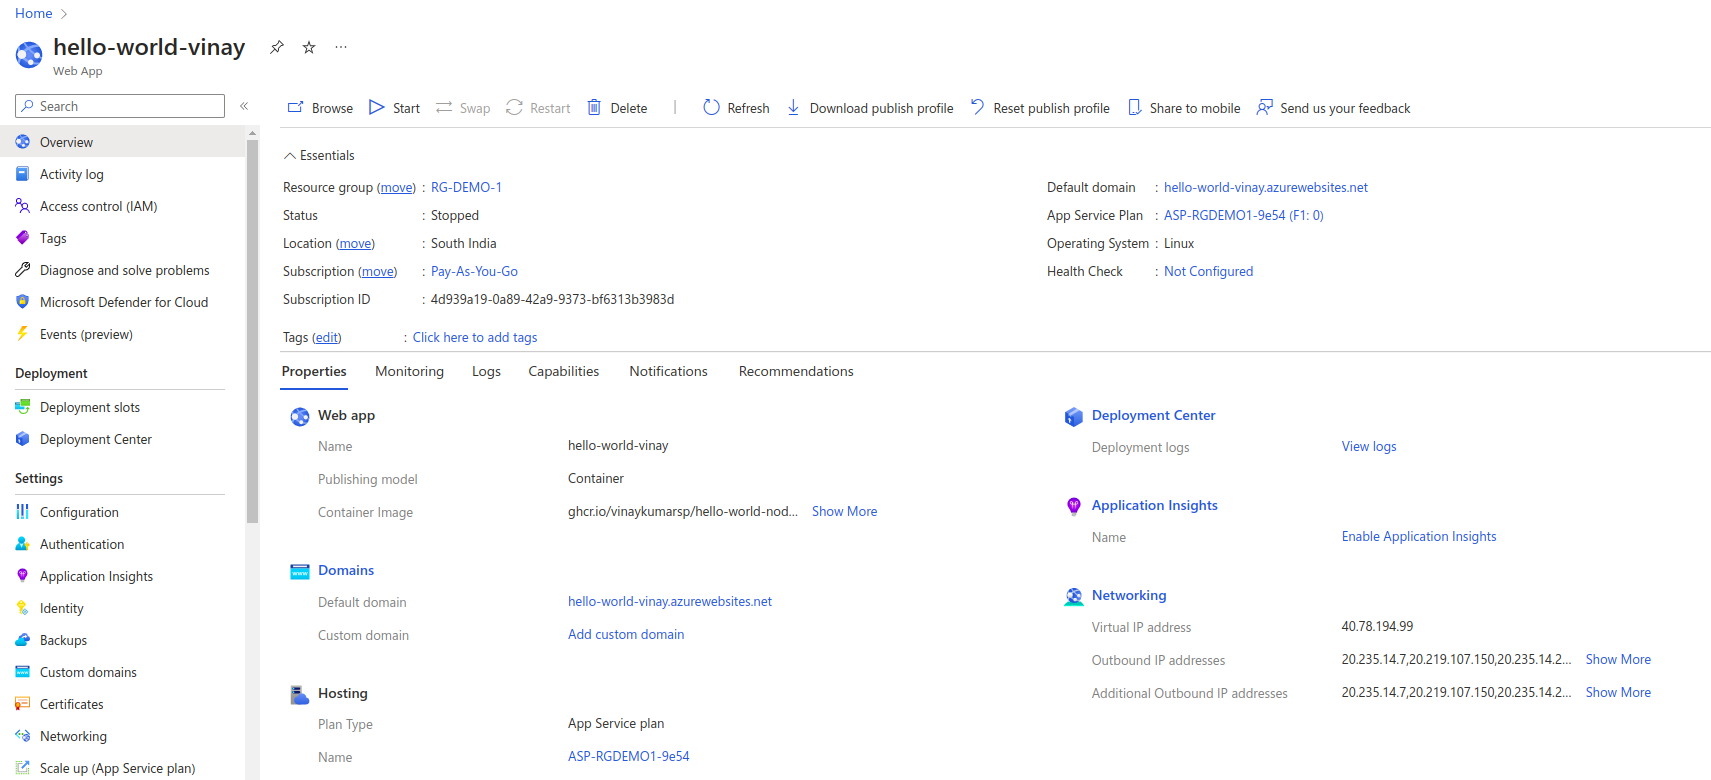Open the Domains heading link

click(346, 570)
